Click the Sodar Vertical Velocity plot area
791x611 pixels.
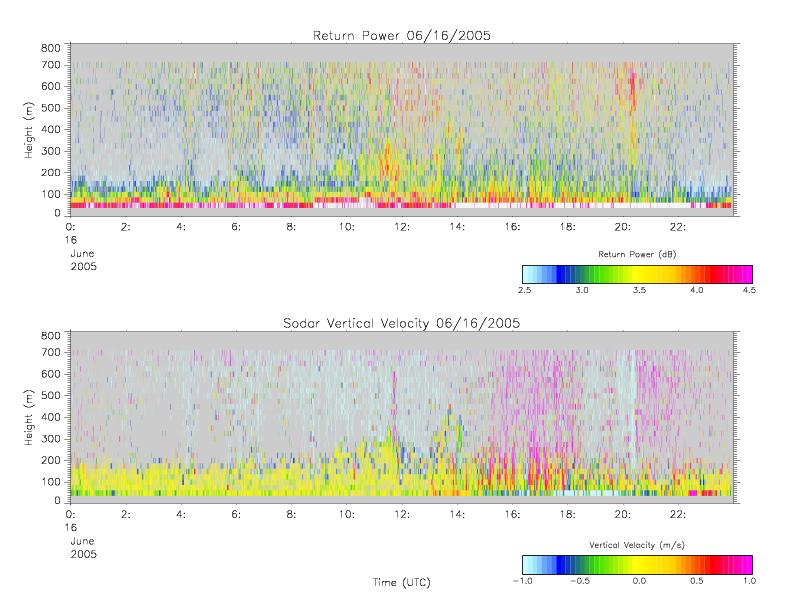click(x=402, y=417)
